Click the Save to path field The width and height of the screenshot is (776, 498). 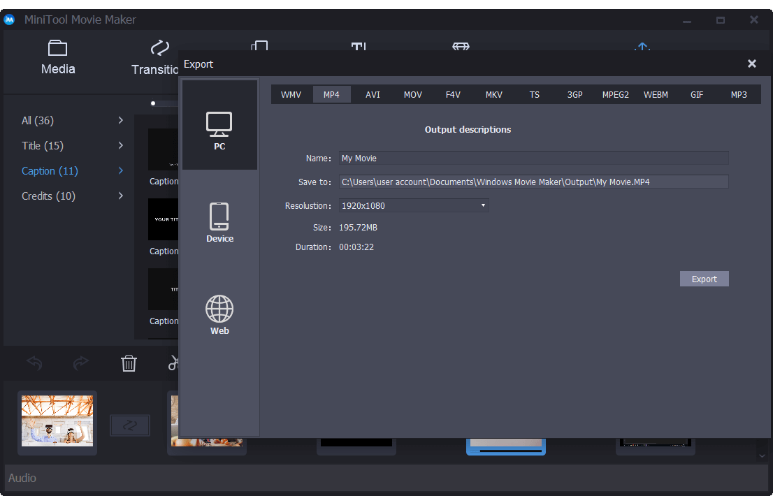(534, 182)
